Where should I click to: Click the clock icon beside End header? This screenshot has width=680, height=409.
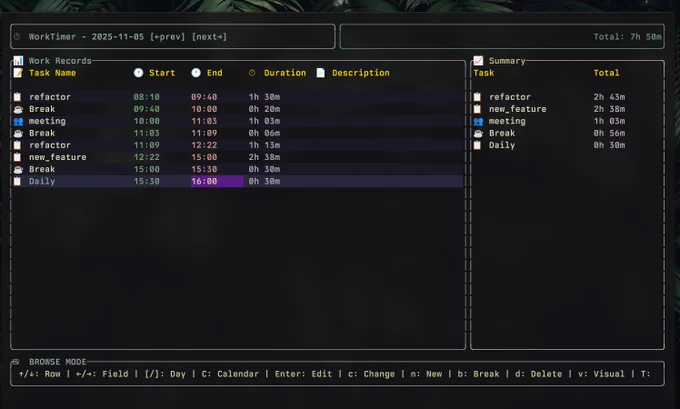click(x=196, y=72)
